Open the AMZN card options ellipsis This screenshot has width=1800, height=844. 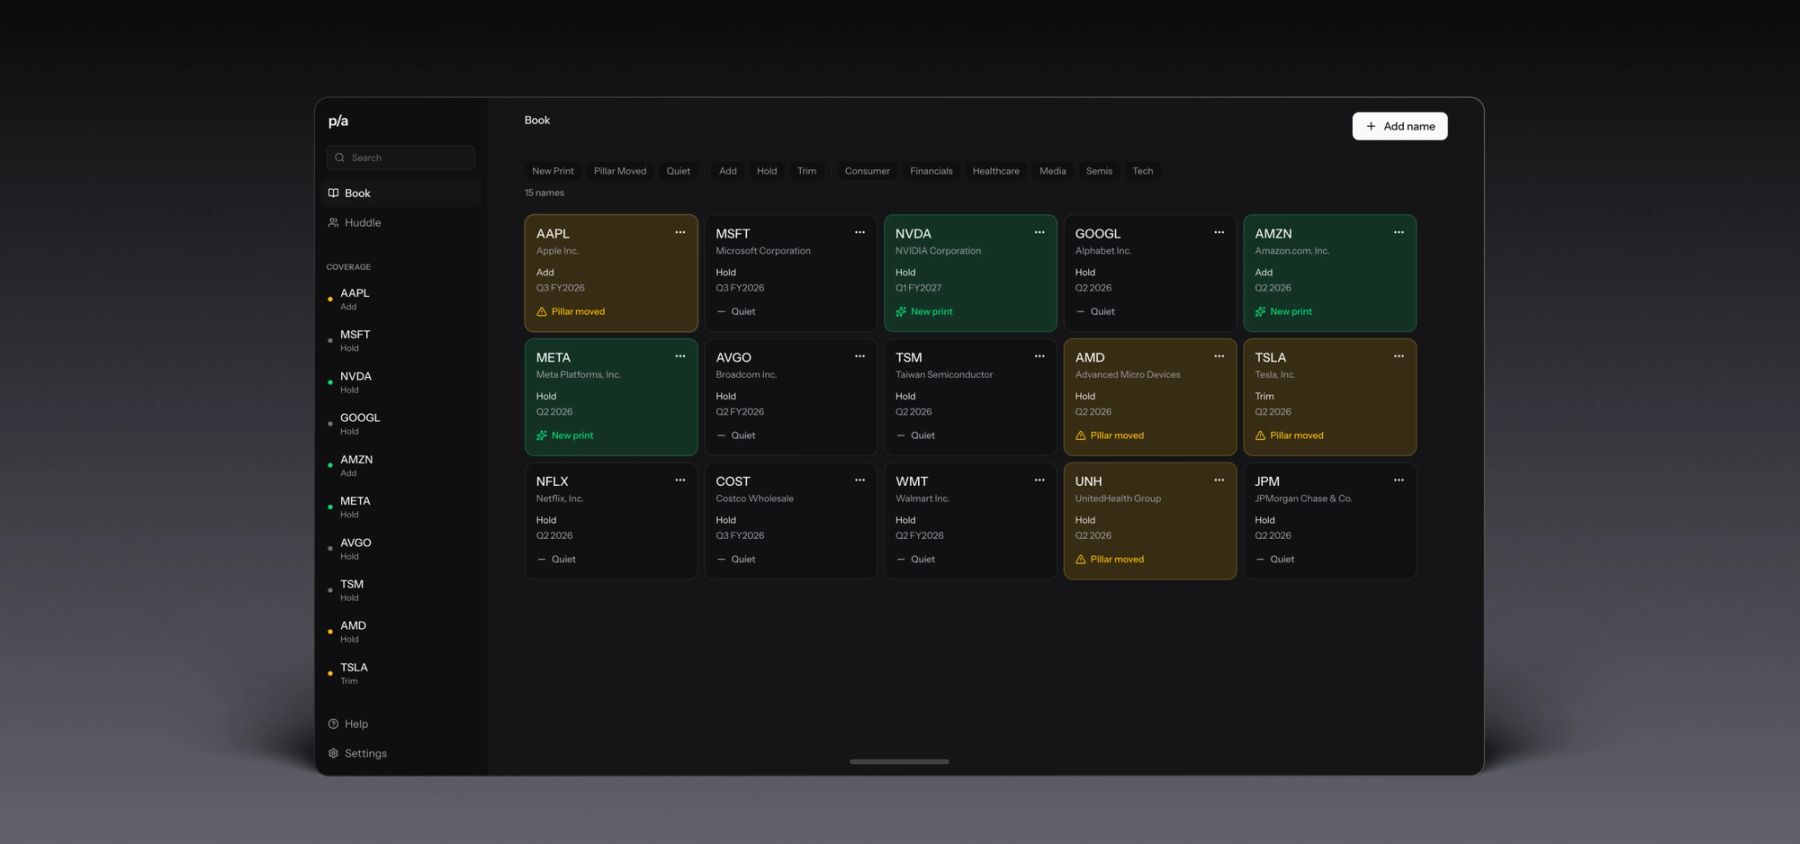click(1399, 232)
